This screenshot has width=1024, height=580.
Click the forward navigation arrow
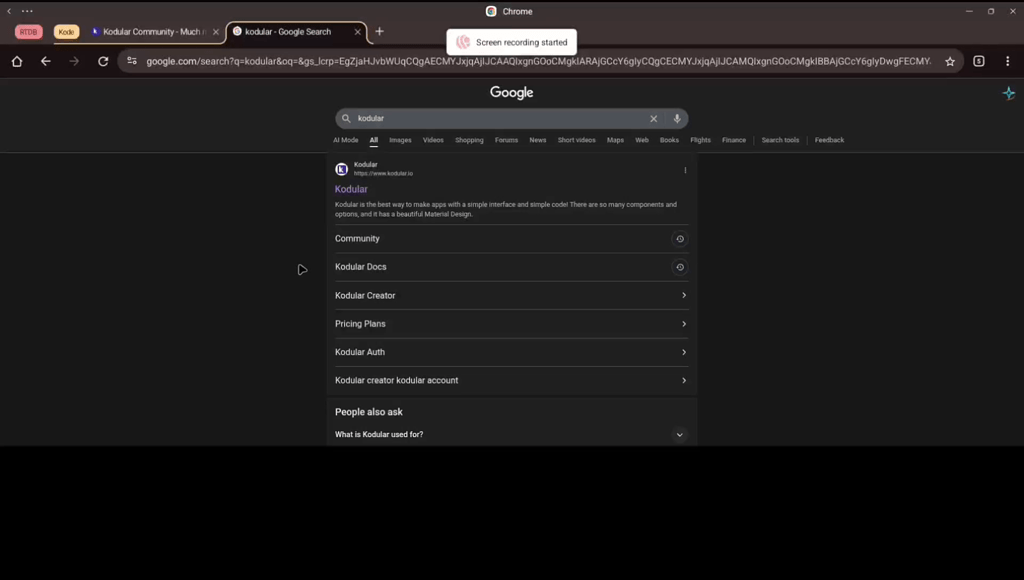point(74,61)
